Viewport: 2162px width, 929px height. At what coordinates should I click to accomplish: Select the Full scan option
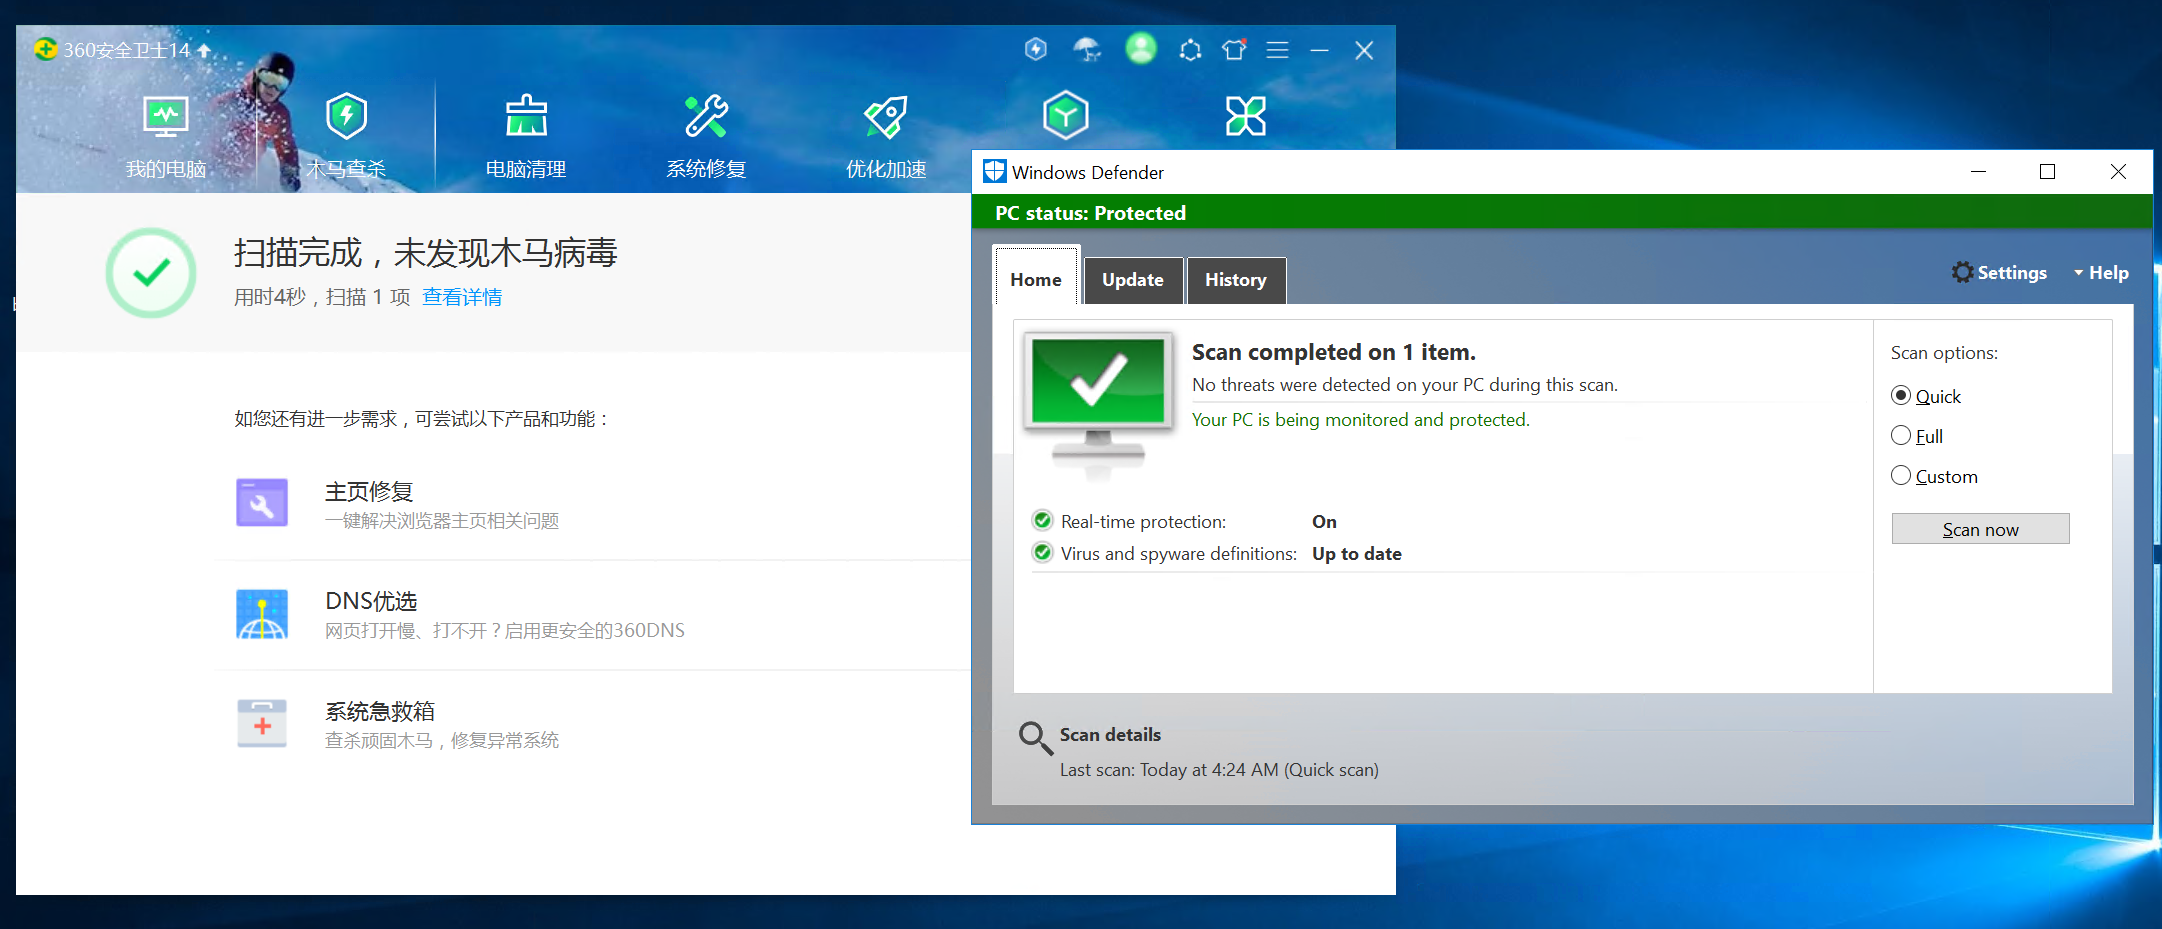click(x=1917, y=436)
